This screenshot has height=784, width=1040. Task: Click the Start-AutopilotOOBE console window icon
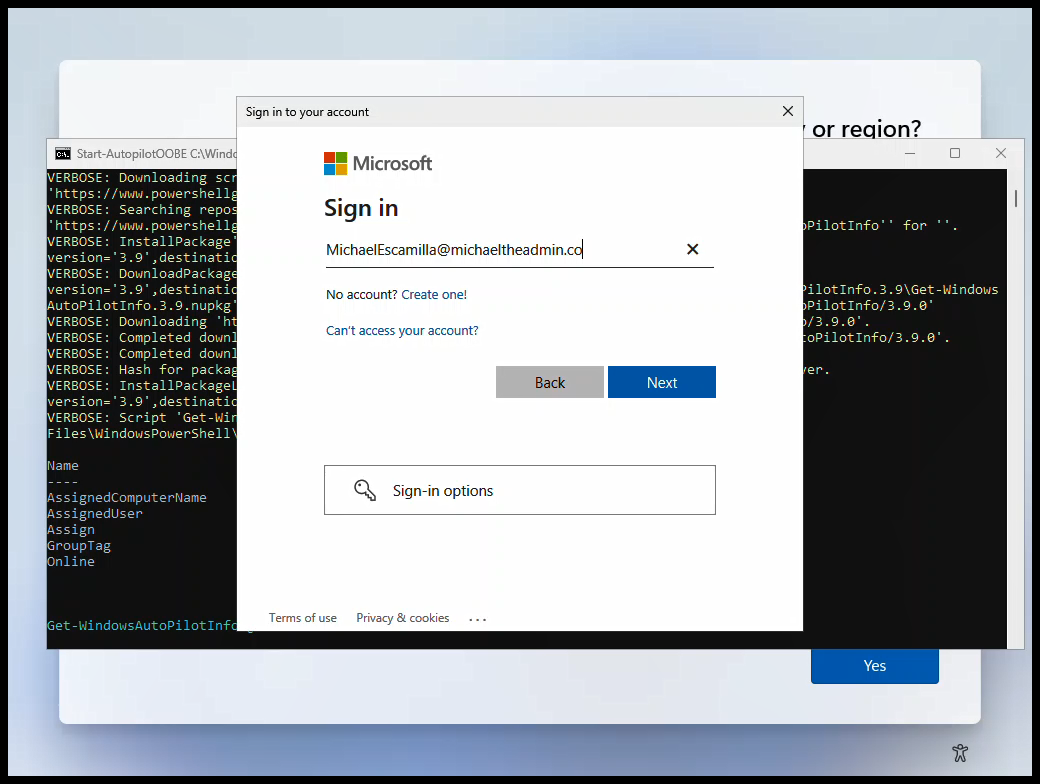pyautogui.click(x=62, y=154)
